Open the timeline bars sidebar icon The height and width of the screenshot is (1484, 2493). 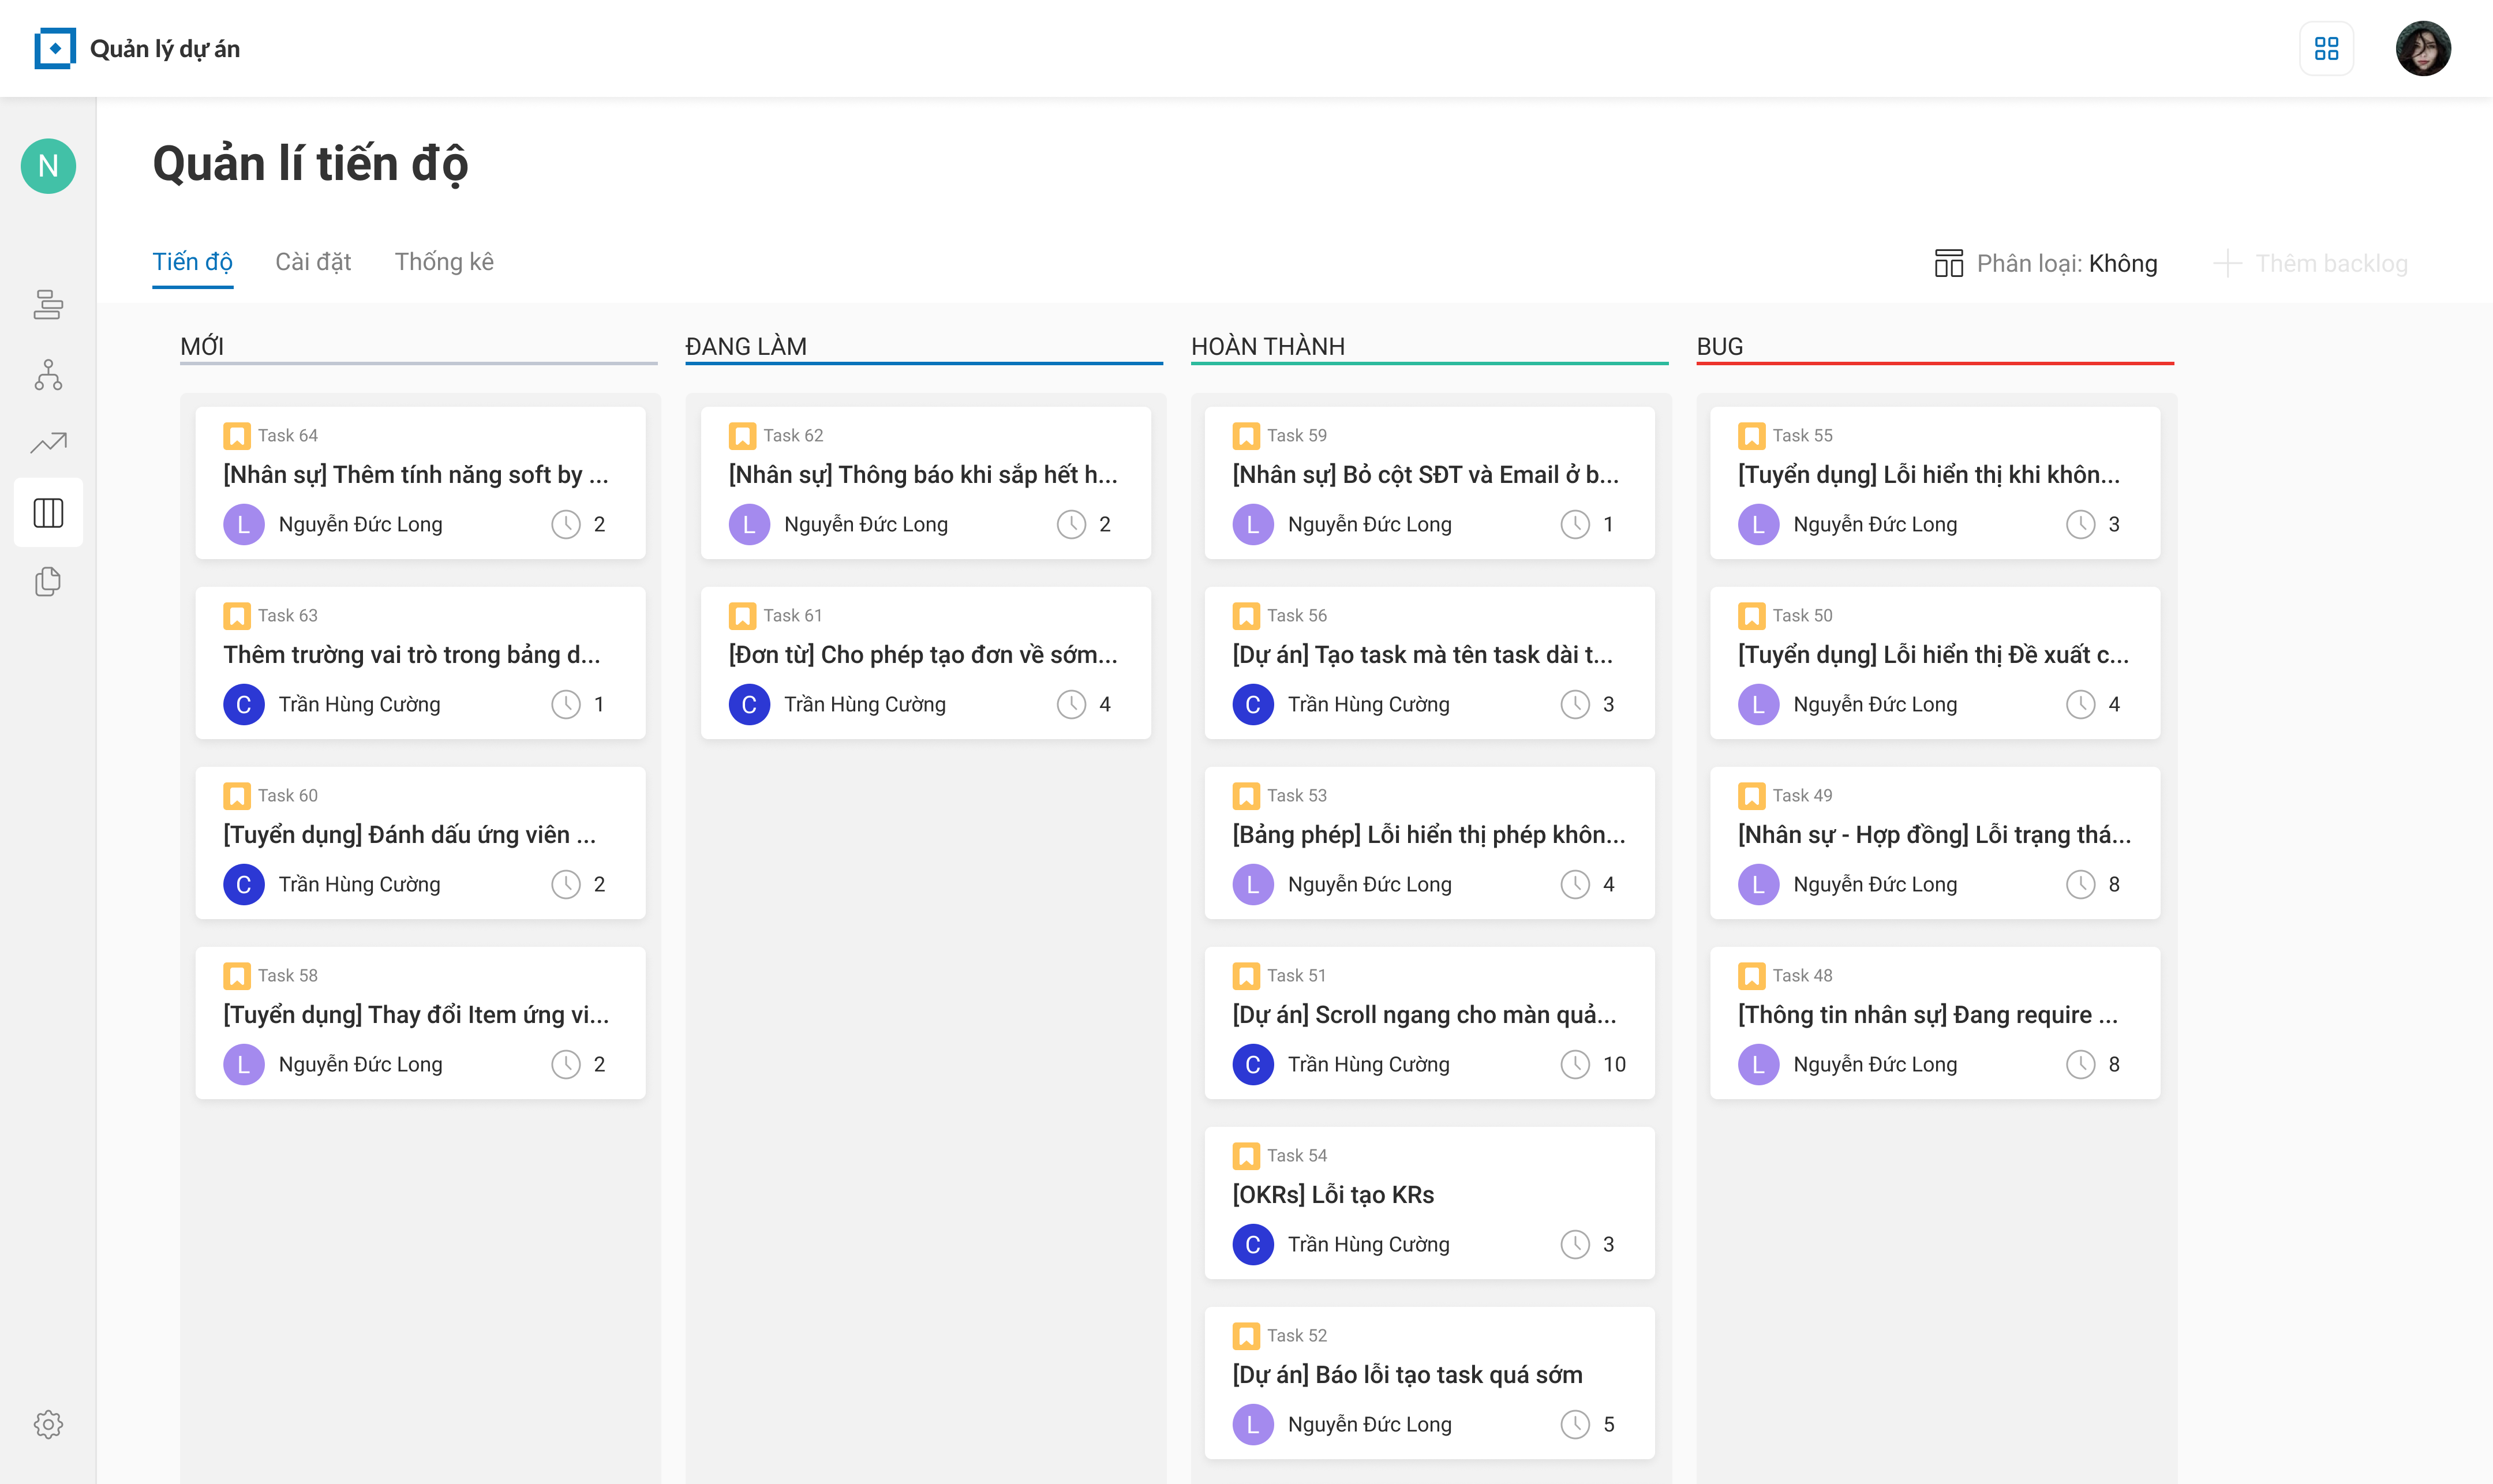[x=48, y=304]
